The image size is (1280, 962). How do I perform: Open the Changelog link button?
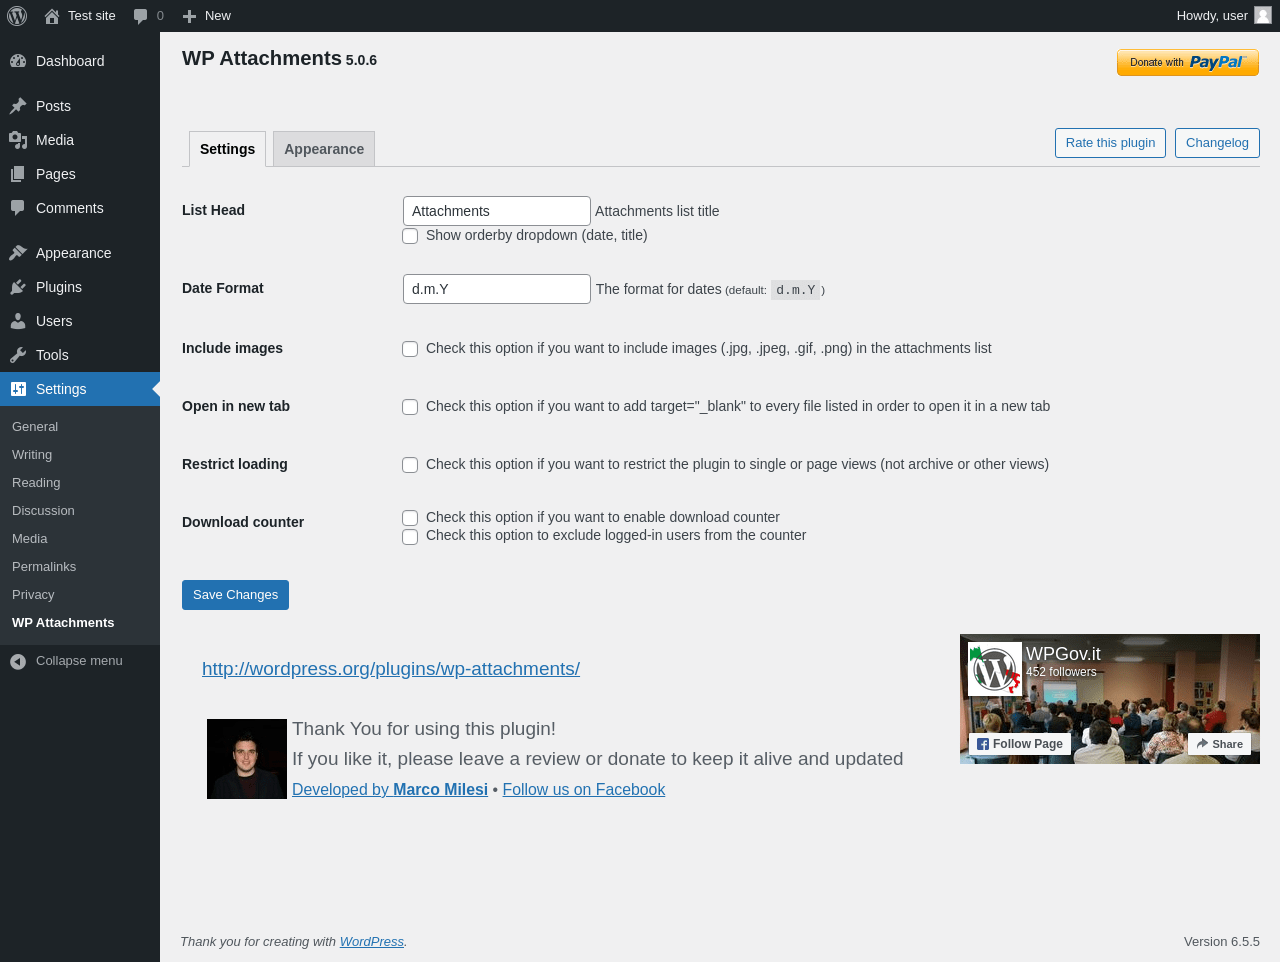point(1217,143)
